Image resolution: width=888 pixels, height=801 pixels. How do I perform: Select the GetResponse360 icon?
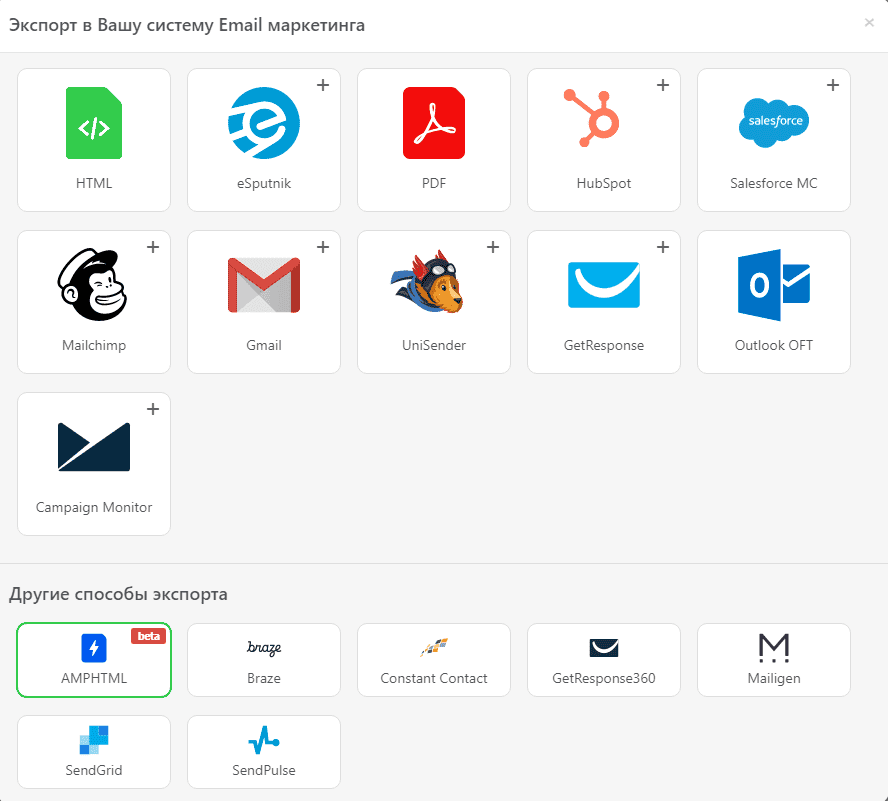pyautogui.click(x=603, y=660)
